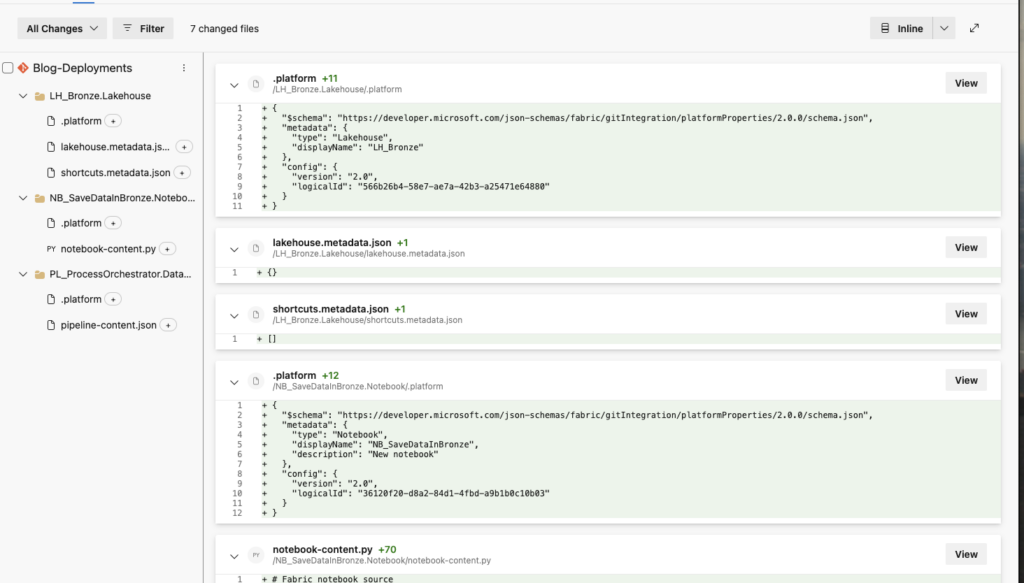Click the PY file icon in notebook-content.py header

click(x=255, y=554)
